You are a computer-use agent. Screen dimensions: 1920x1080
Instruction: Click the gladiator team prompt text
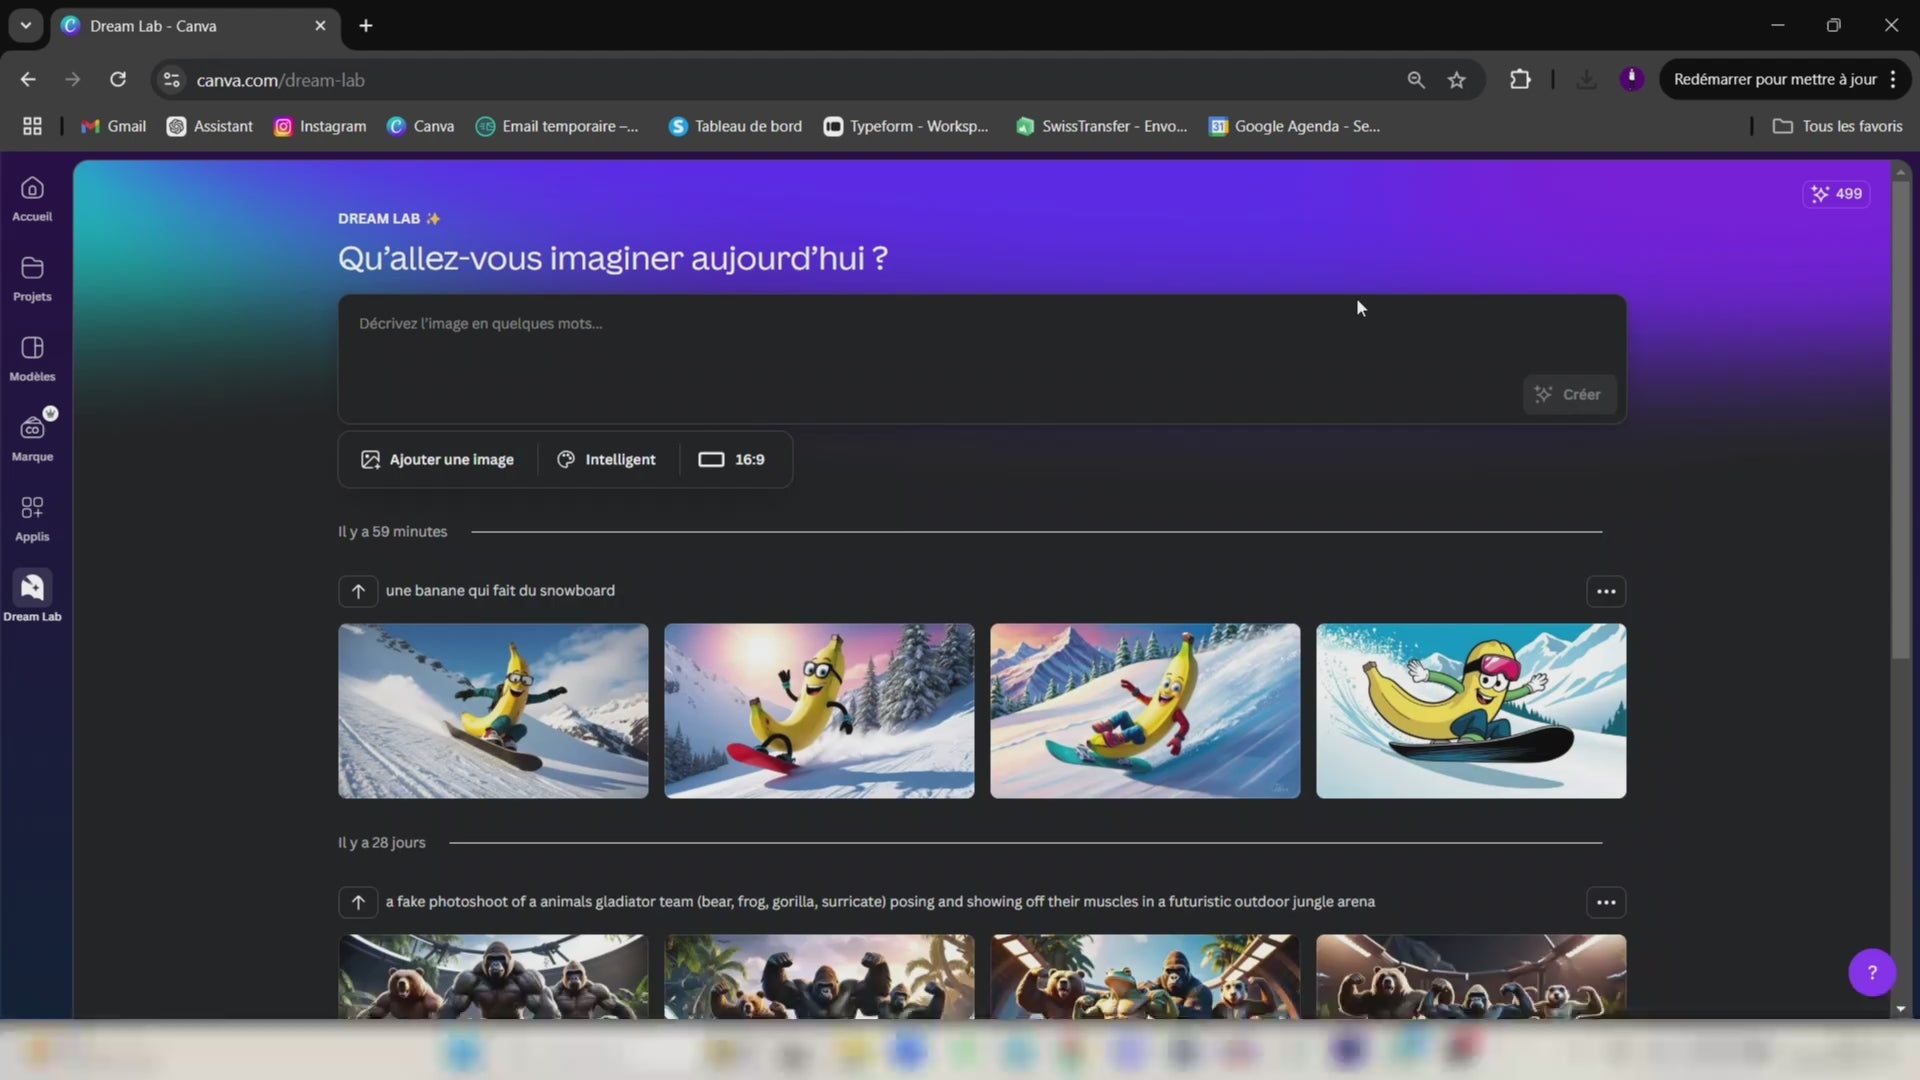coord(880,902)
